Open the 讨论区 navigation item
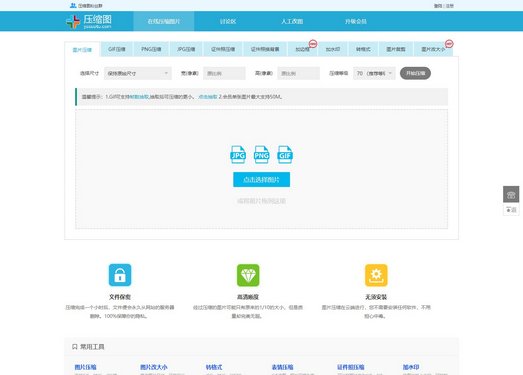 [228, 21]
